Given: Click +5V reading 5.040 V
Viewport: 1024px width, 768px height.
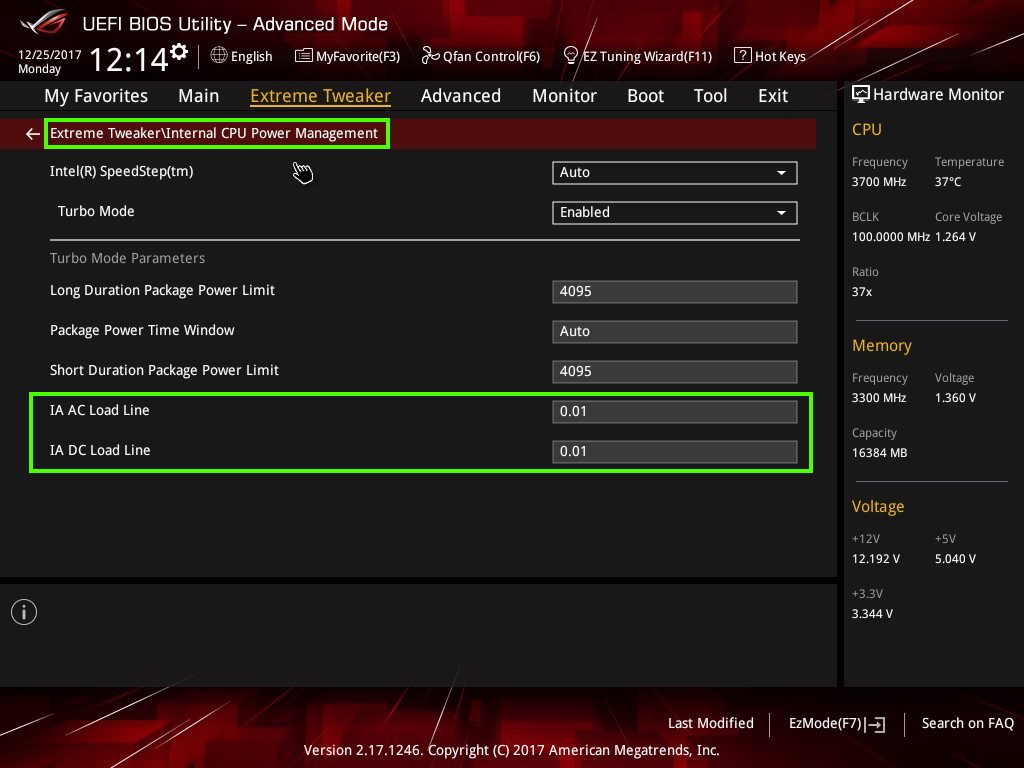Looking at the screenshot, I should point(955,559).
